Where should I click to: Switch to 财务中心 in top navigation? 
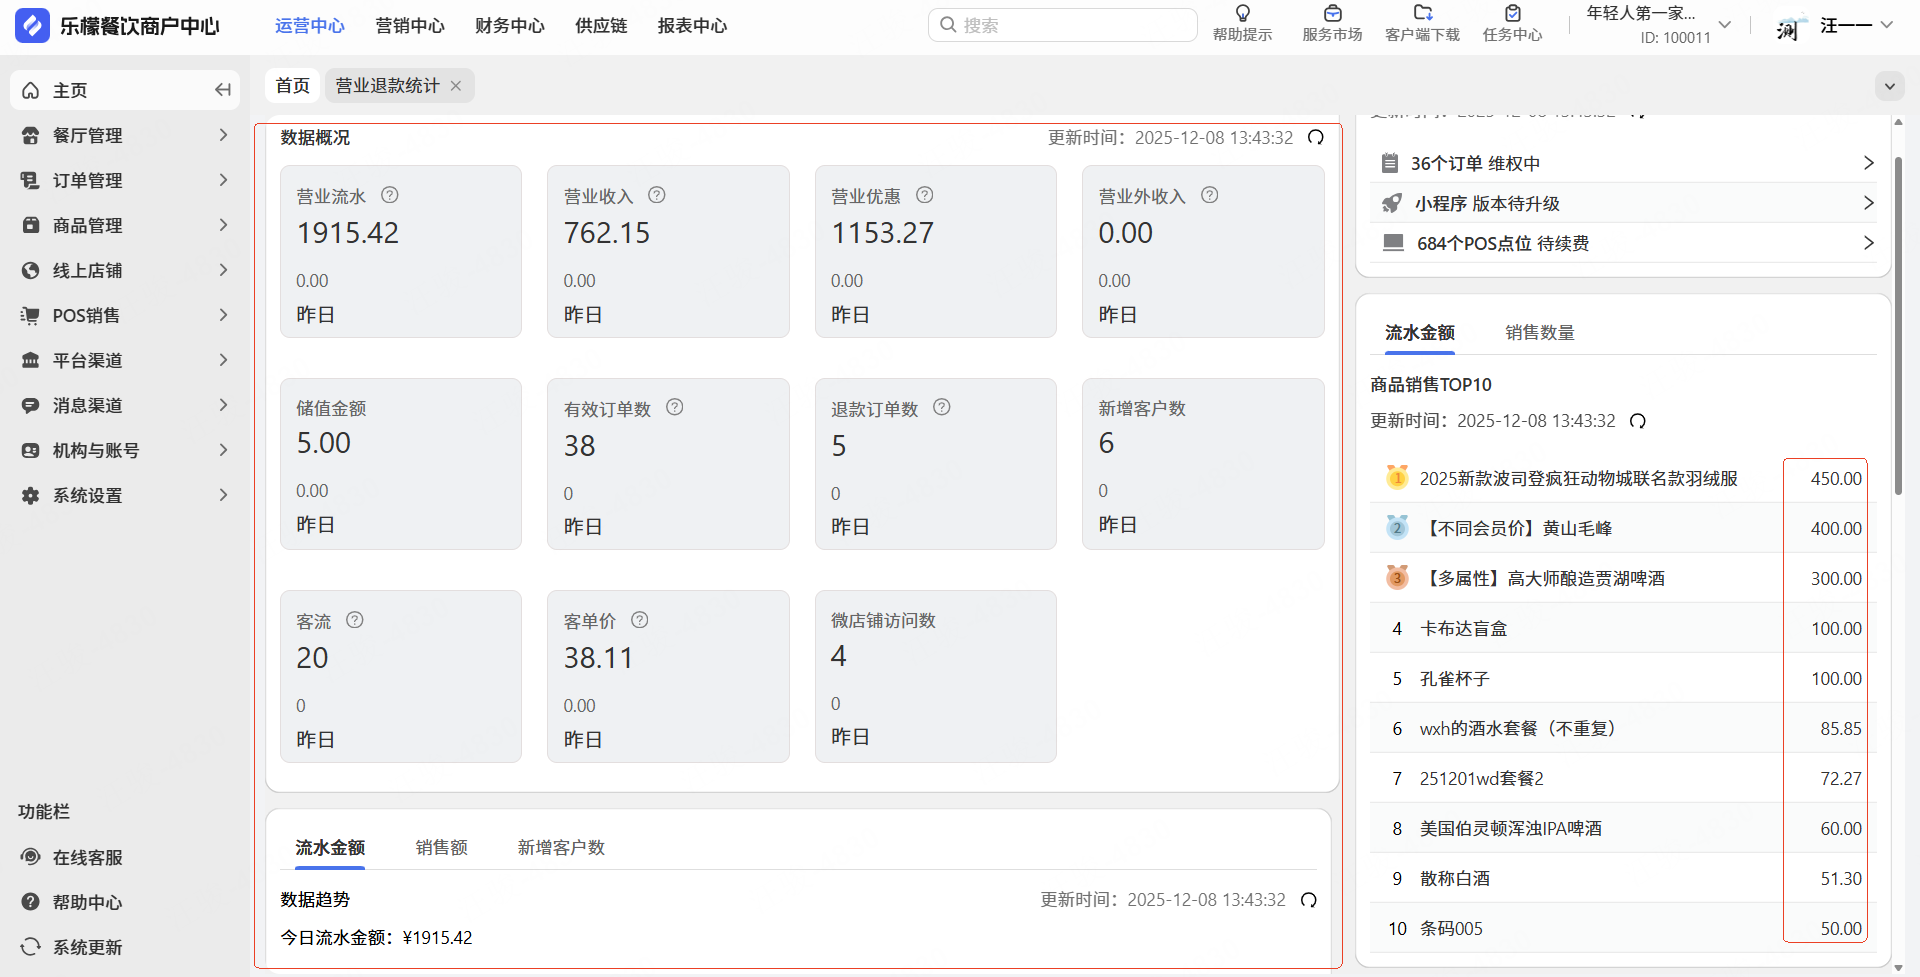[510, 26]
